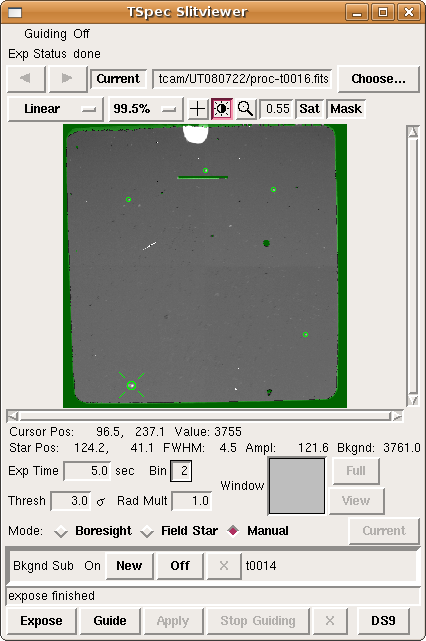The image size is (426, 641).
Task: Go to previous image with left arrow
Action: coord(26,78)
